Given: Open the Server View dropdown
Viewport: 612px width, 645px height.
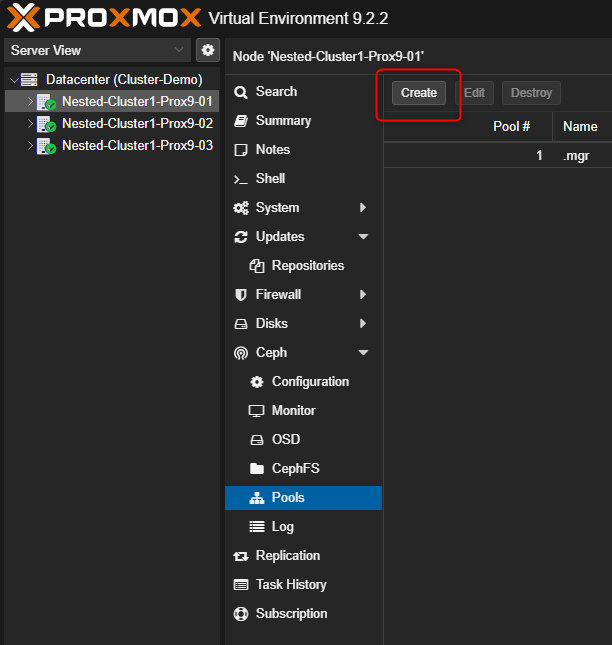Looking at the screenshot, I should click(97, 50).
